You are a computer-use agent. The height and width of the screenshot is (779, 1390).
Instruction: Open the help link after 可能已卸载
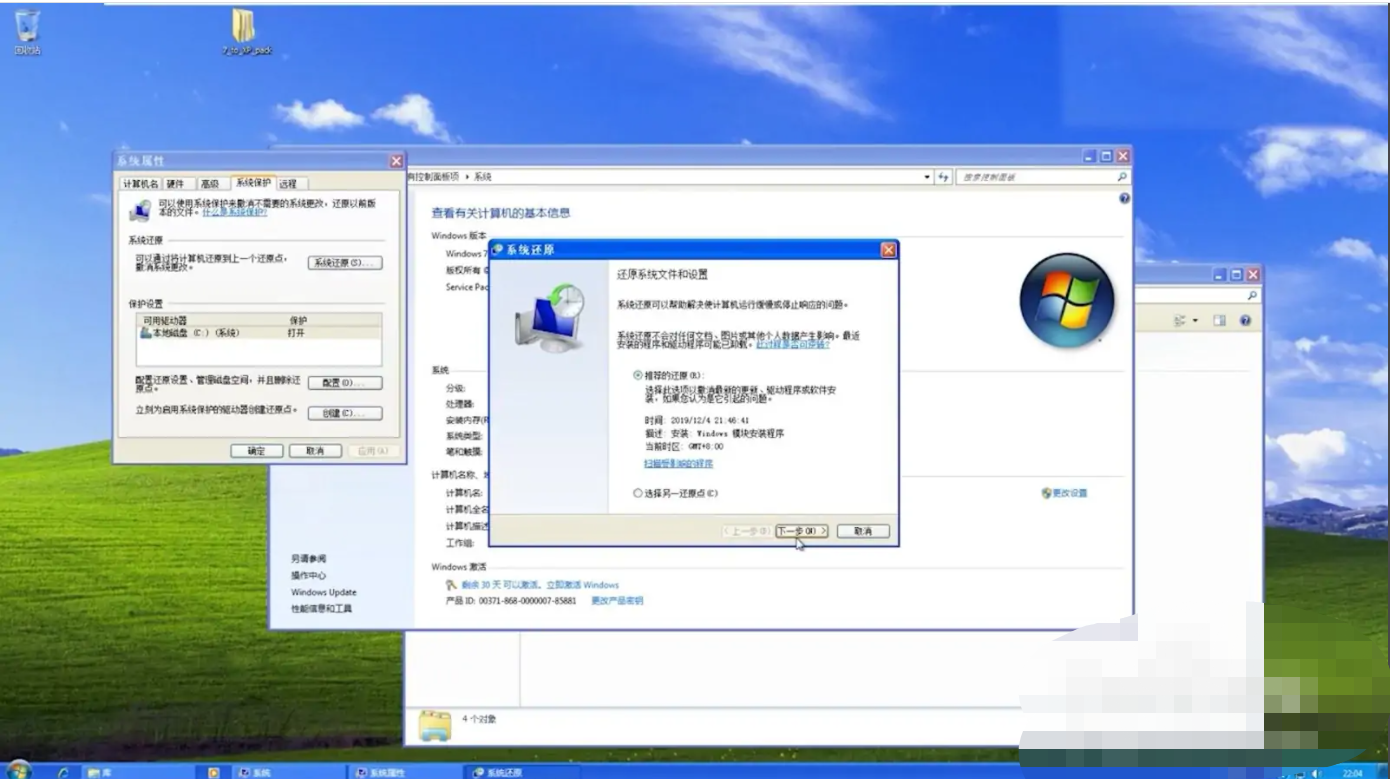point(793,344)
